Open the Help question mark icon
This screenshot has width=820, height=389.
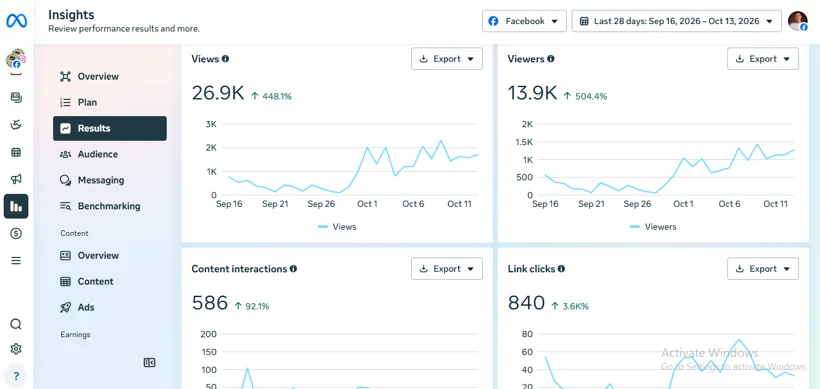coord(16,375)
